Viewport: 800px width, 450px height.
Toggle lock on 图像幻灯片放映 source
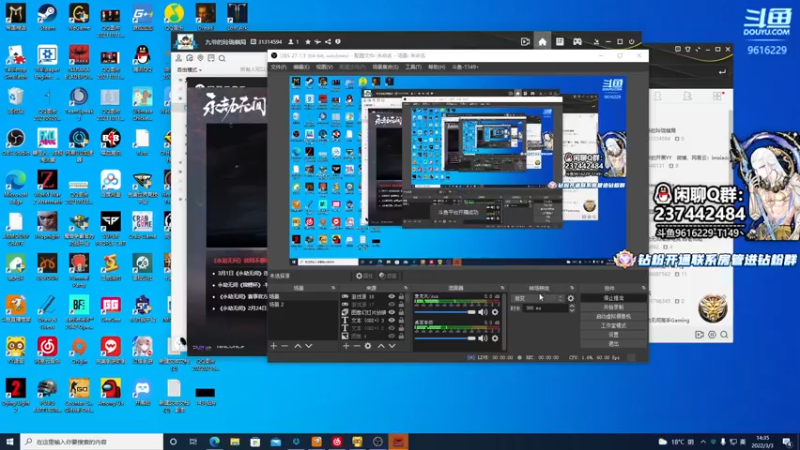401,312
